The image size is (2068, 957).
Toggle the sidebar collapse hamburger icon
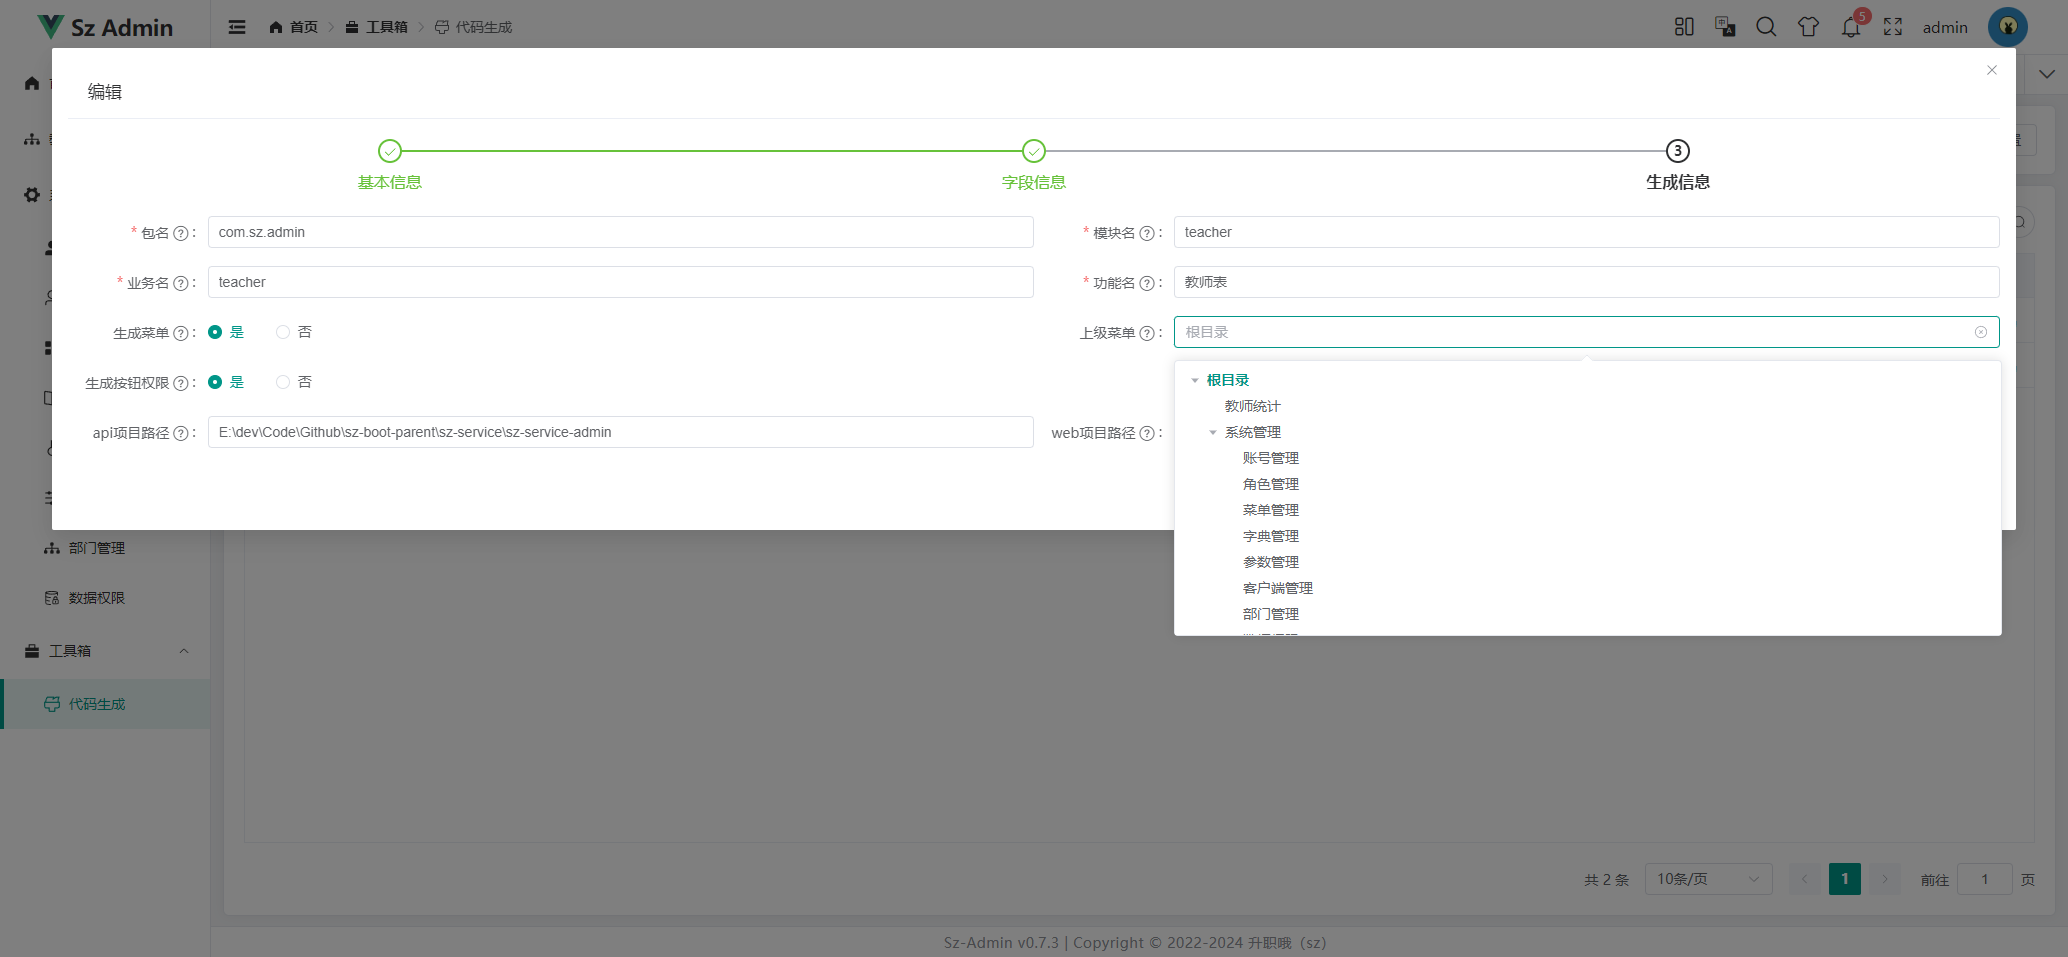(237, 27)
